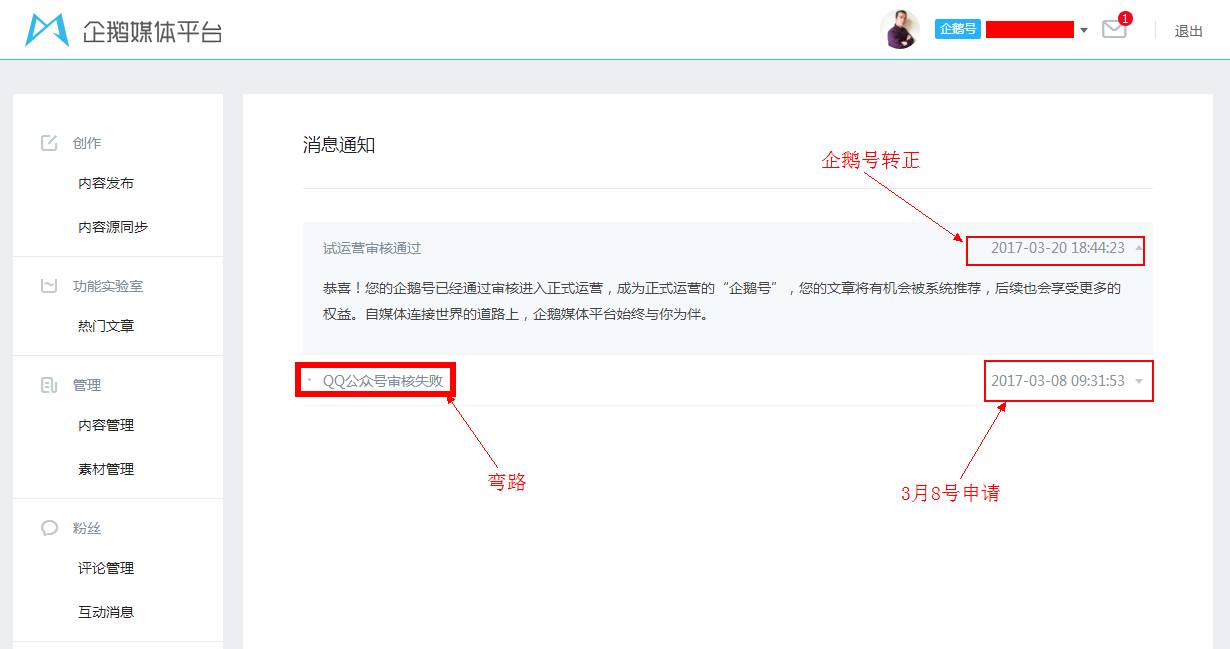Image resolution: width=1230 pixels, height=649 pixels.
Task: Select the 内容源同步 sidebar entry
Action: coord(113,226)
